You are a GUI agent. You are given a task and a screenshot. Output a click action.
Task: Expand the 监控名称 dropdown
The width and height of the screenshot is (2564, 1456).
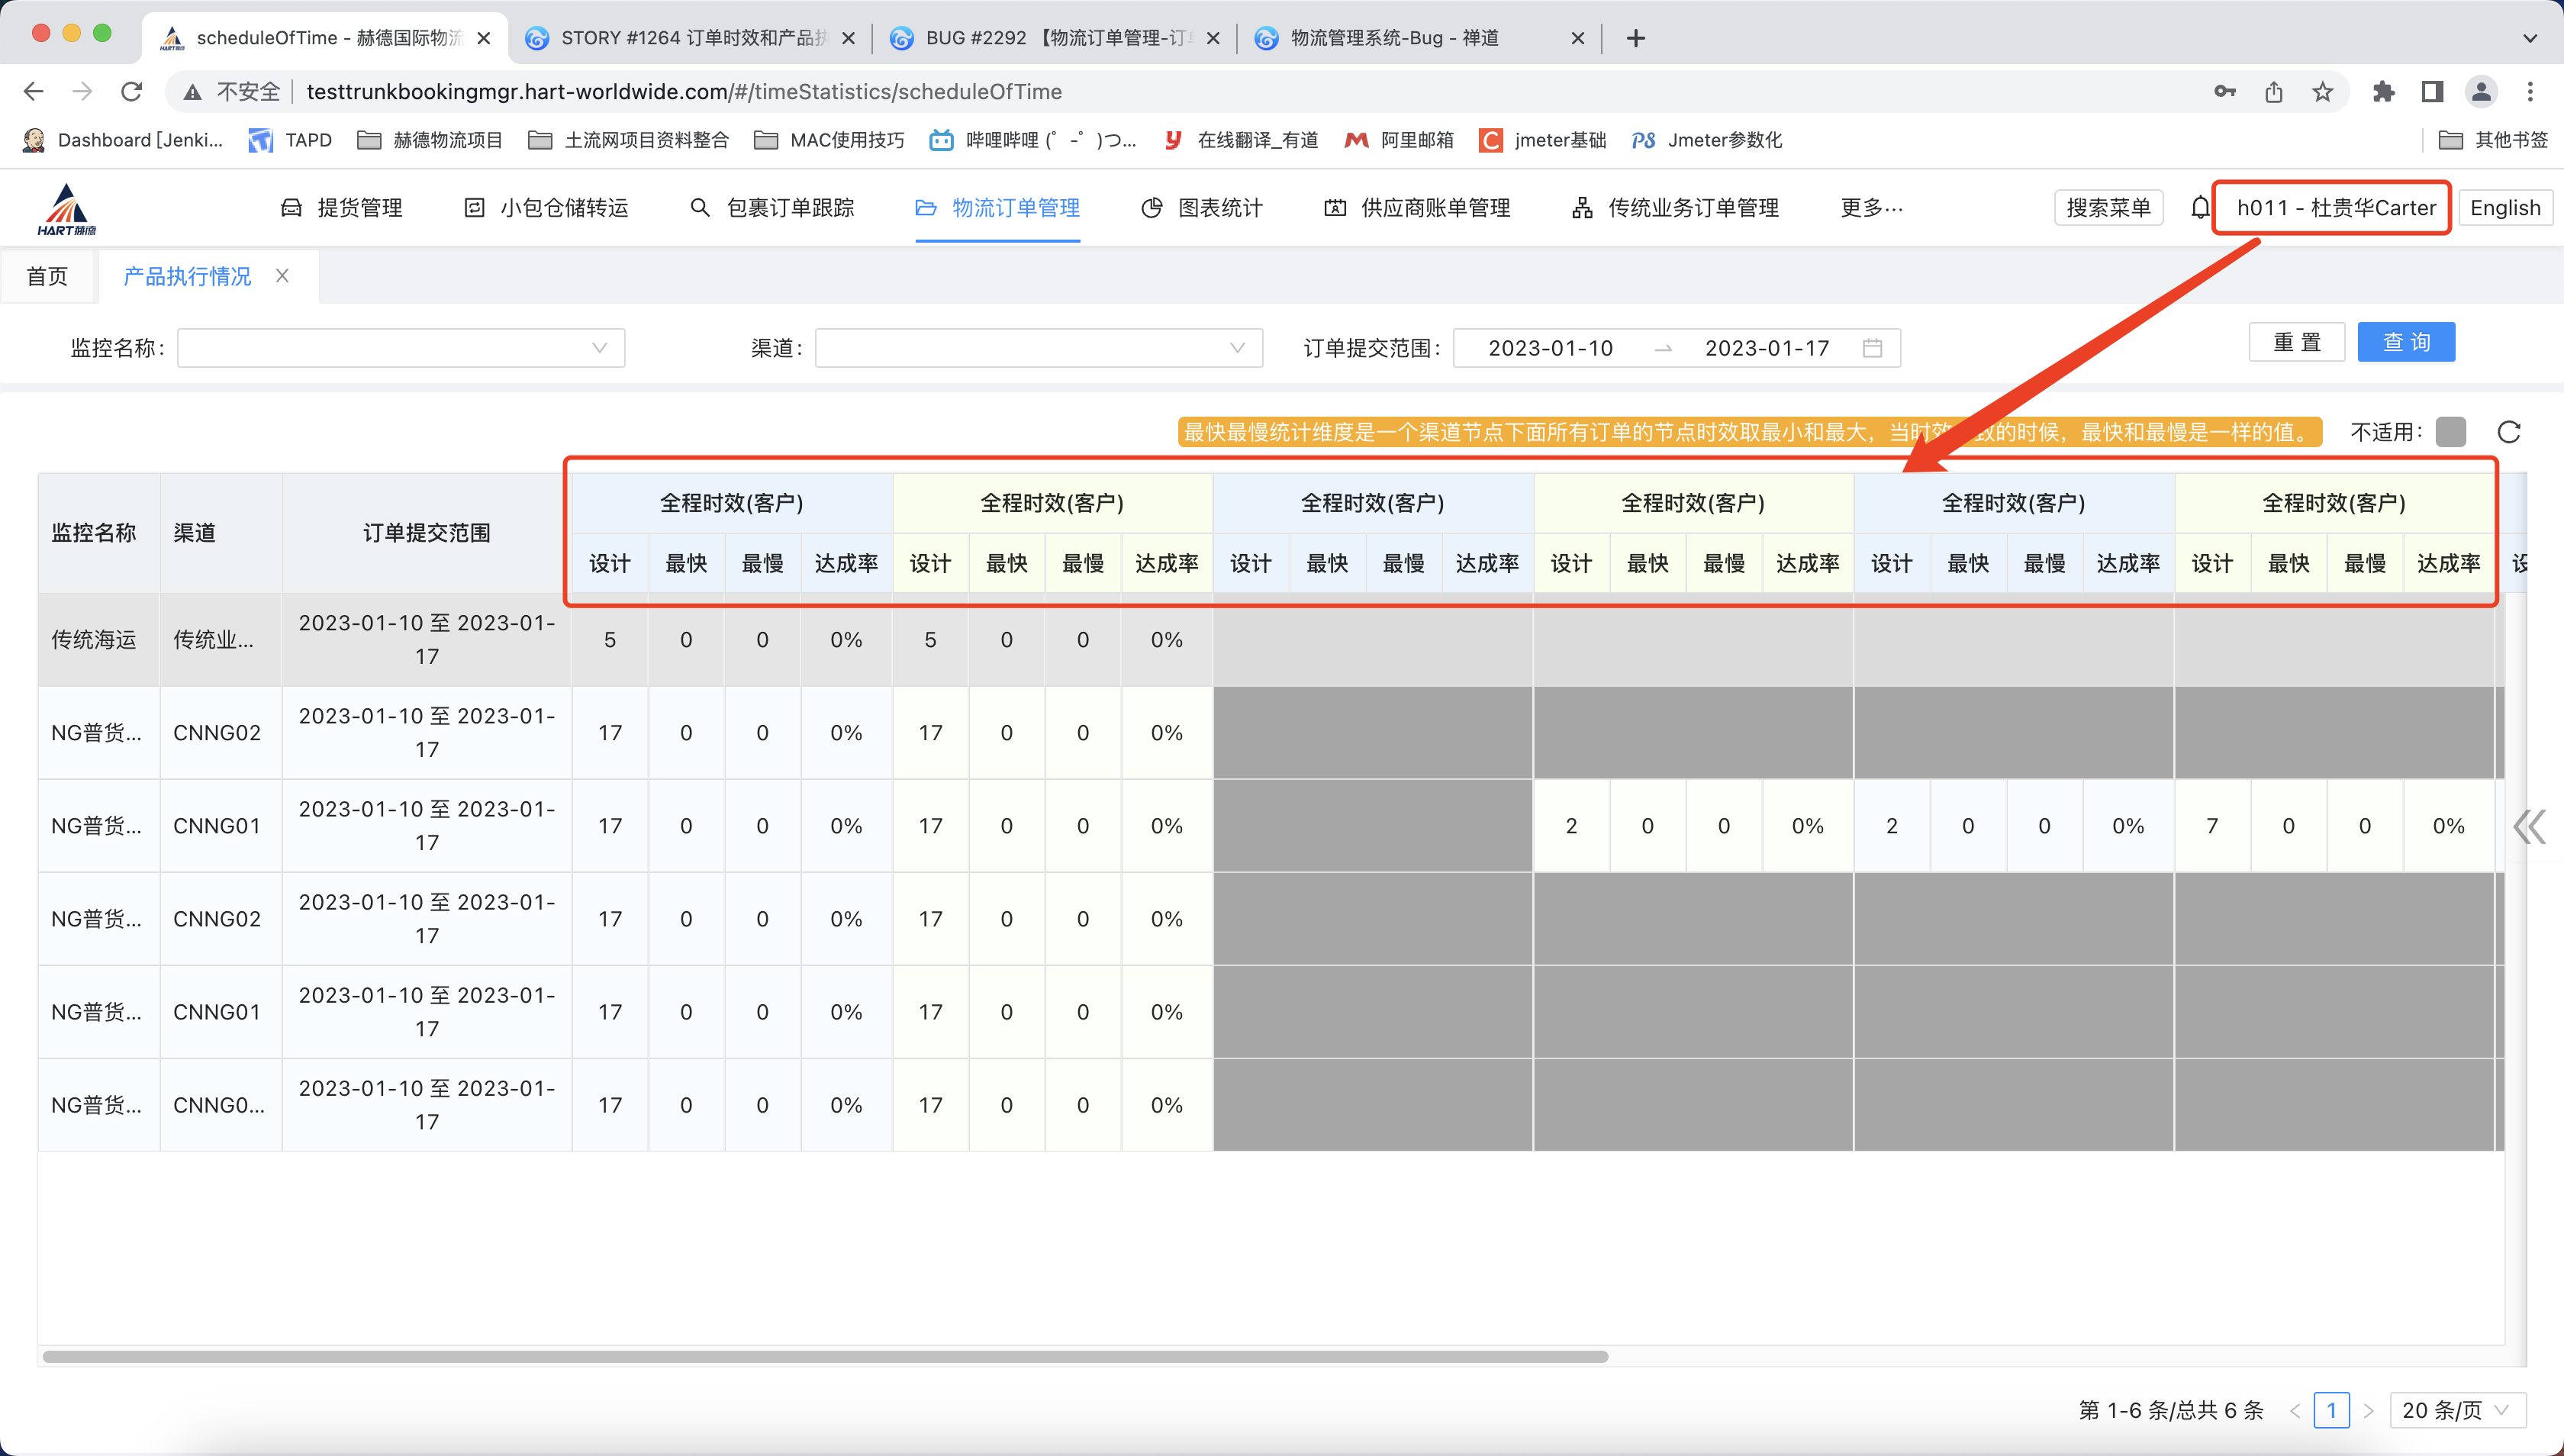click(x=400, y=348)
